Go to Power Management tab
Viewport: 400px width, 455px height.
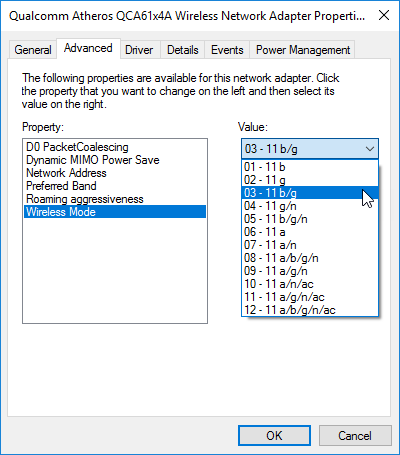pos(302,50)
